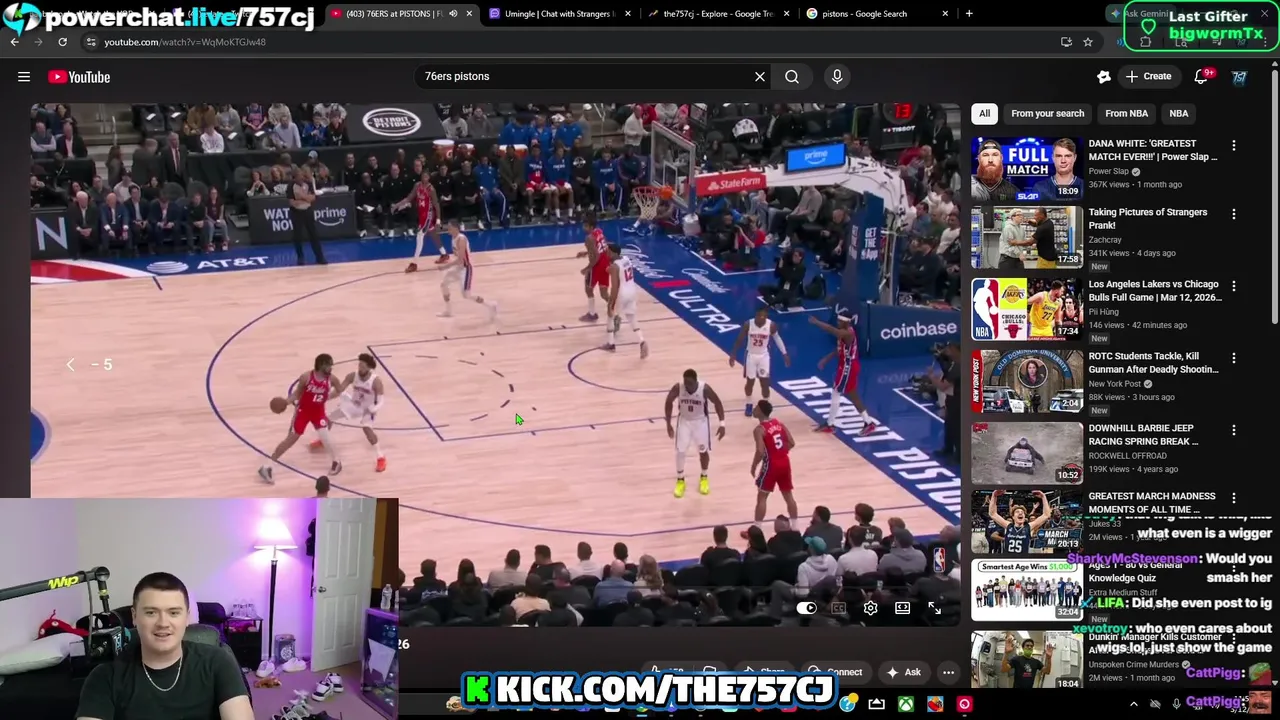
Task: Click the Create button
Action: (x=1148, y=76)
